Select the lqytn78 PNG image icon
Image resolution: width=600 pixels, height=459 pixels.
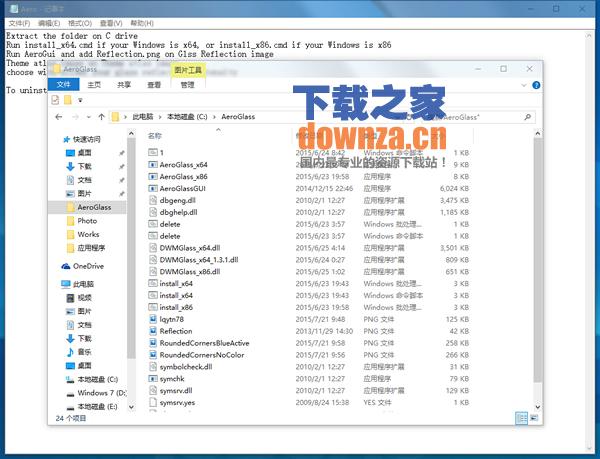(x=153, y=319)
